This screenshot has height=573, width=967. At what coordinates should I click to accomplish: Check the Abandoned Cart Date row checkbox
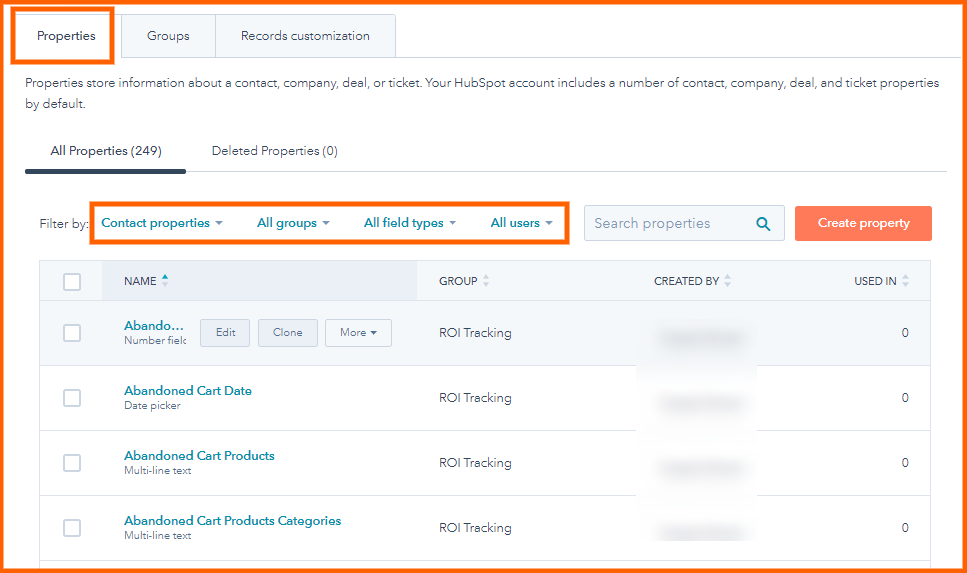[72, 398]
